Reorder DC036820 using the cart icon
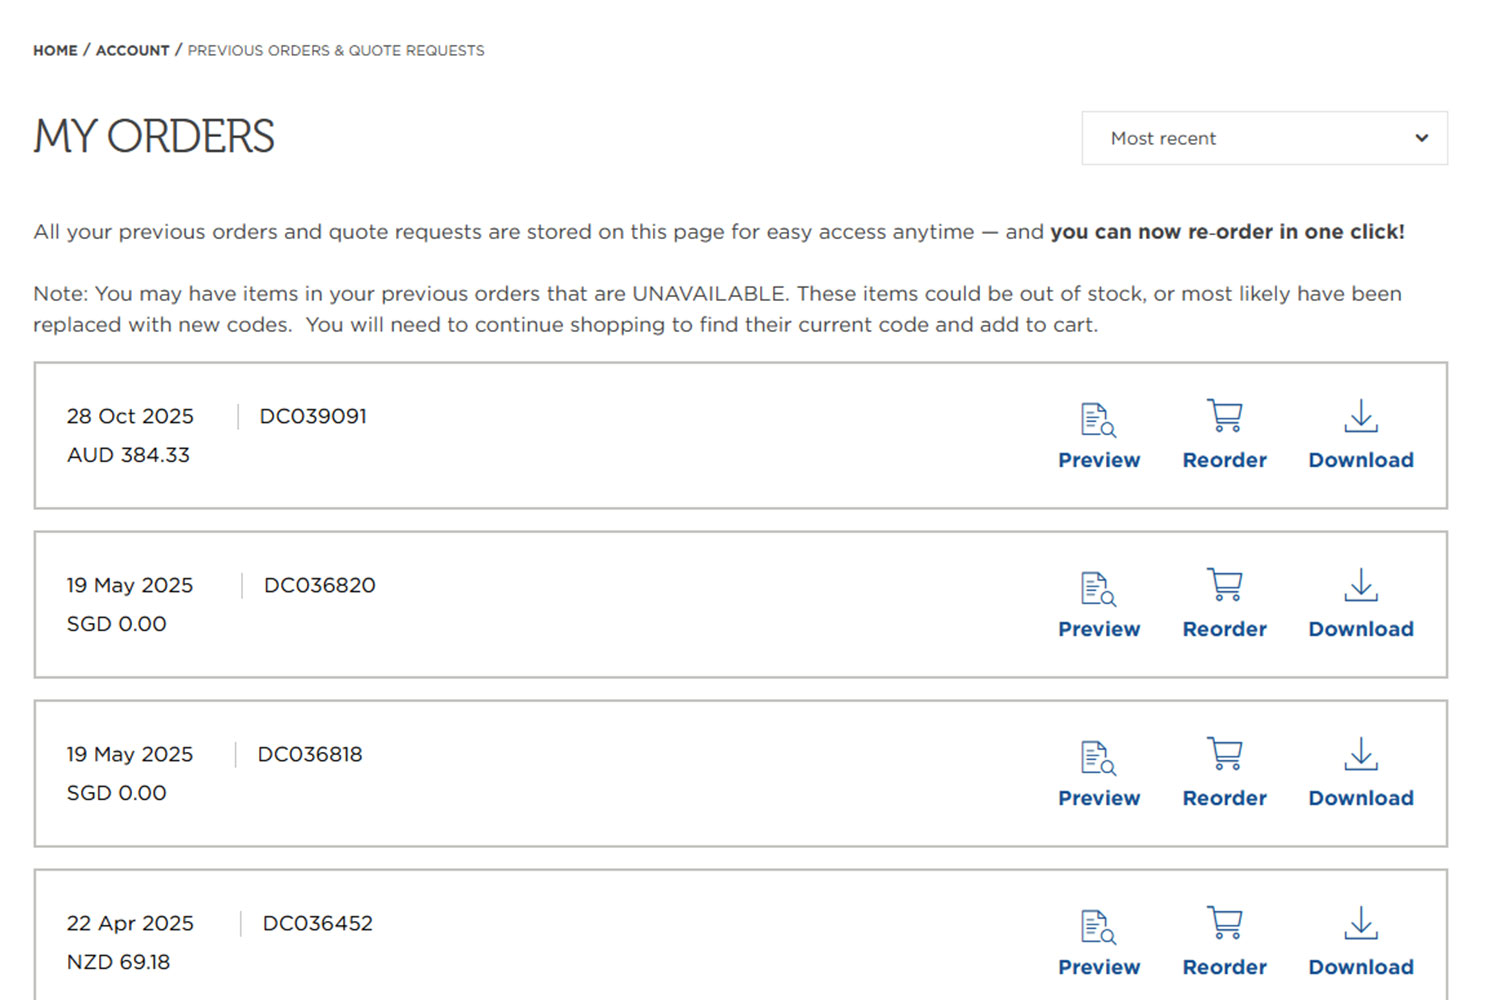 pyautogui.click(x=1224, y=585)
